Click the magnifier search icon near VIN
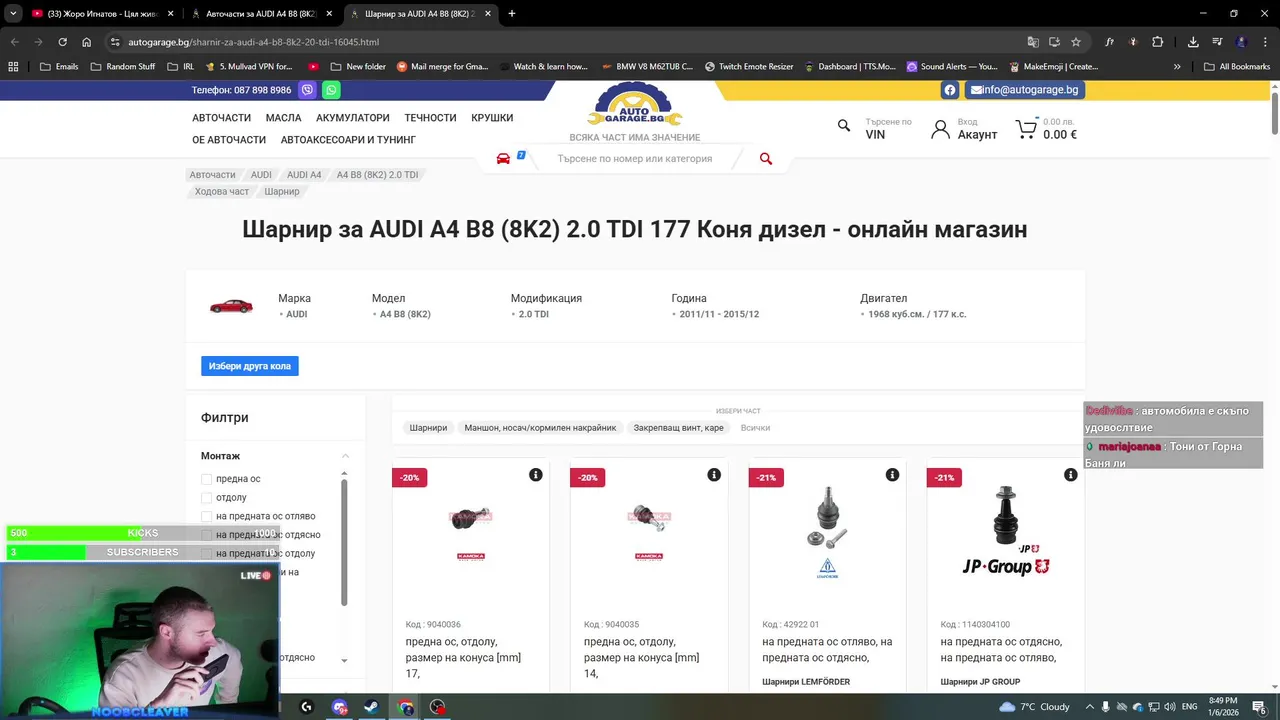Viewport: 1280px width, 720px height. 844,125
